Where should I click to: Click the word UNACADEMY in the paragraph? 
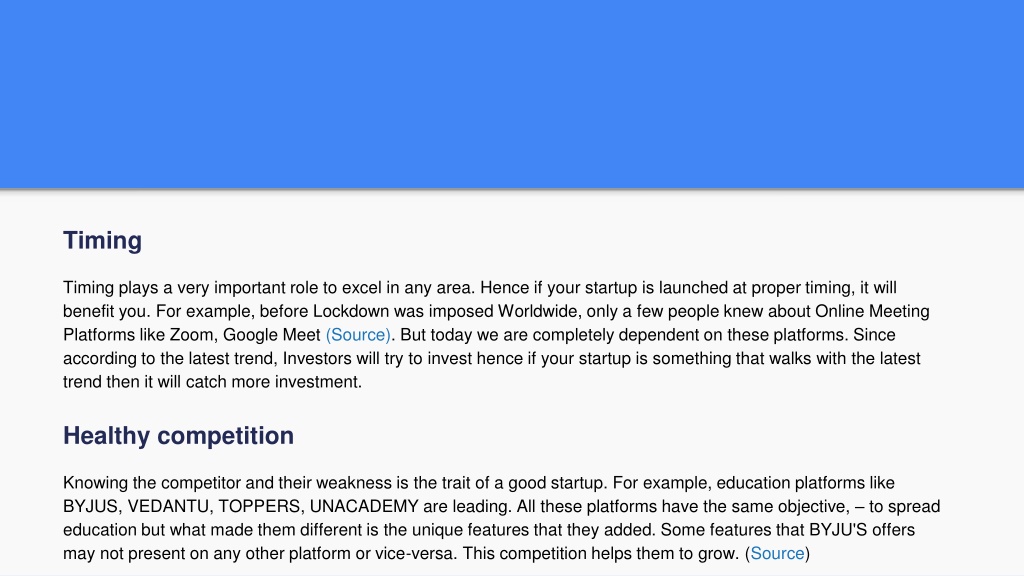pyautogui.click(x=364, y=507)
